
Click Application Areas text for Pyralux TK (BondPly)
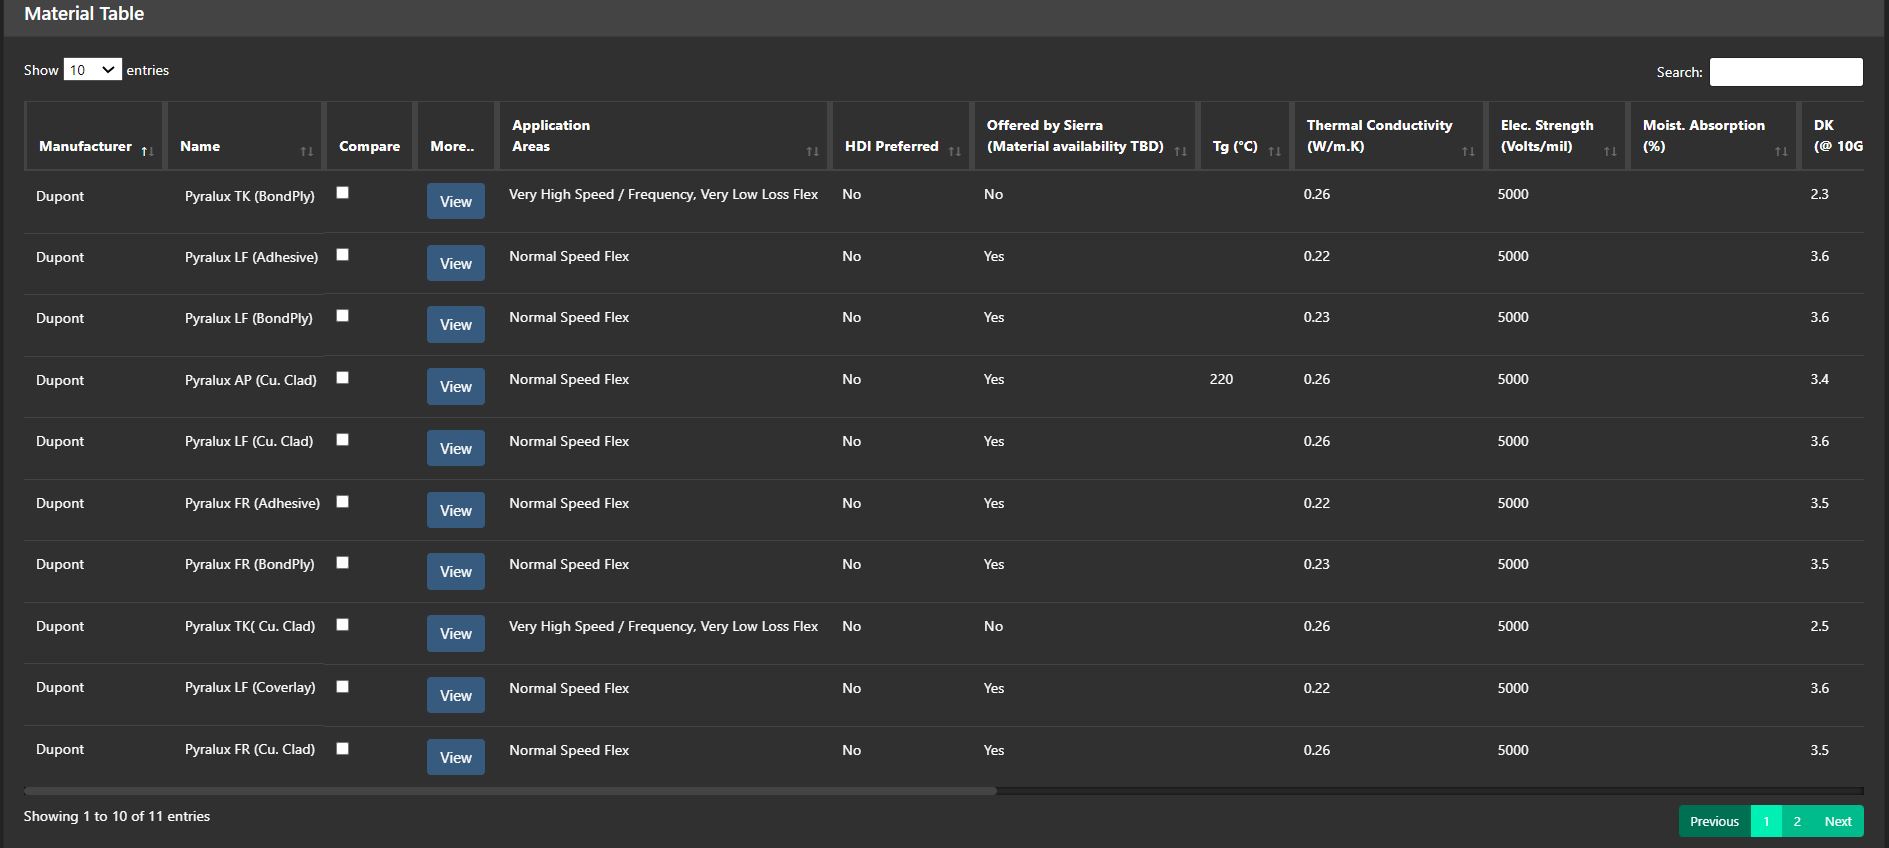click(663, 194)
